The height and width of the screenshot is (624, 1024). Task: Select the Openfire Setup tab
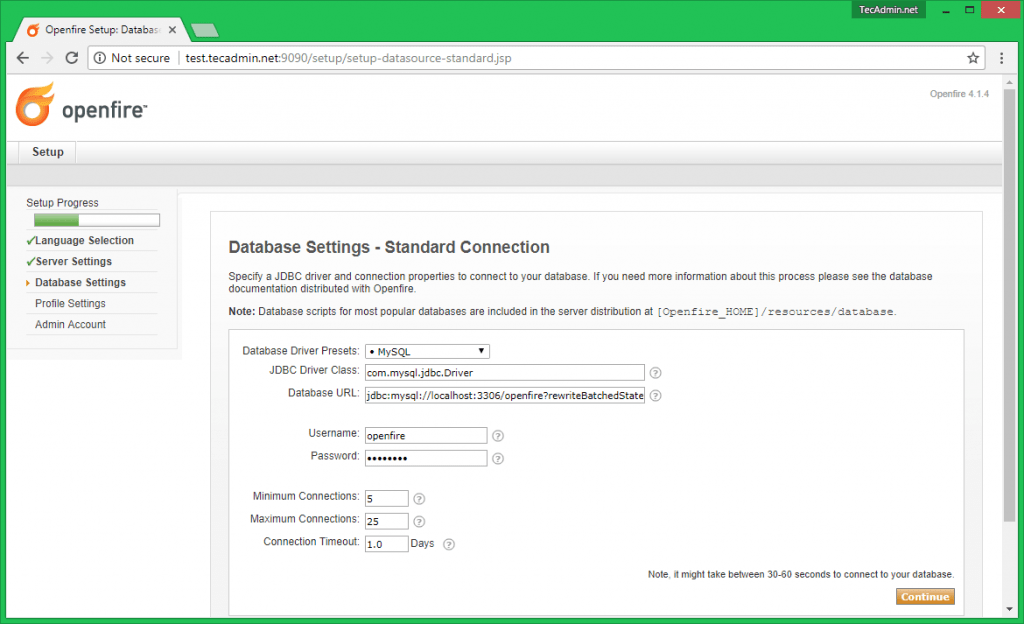click(x=101, y=30)
